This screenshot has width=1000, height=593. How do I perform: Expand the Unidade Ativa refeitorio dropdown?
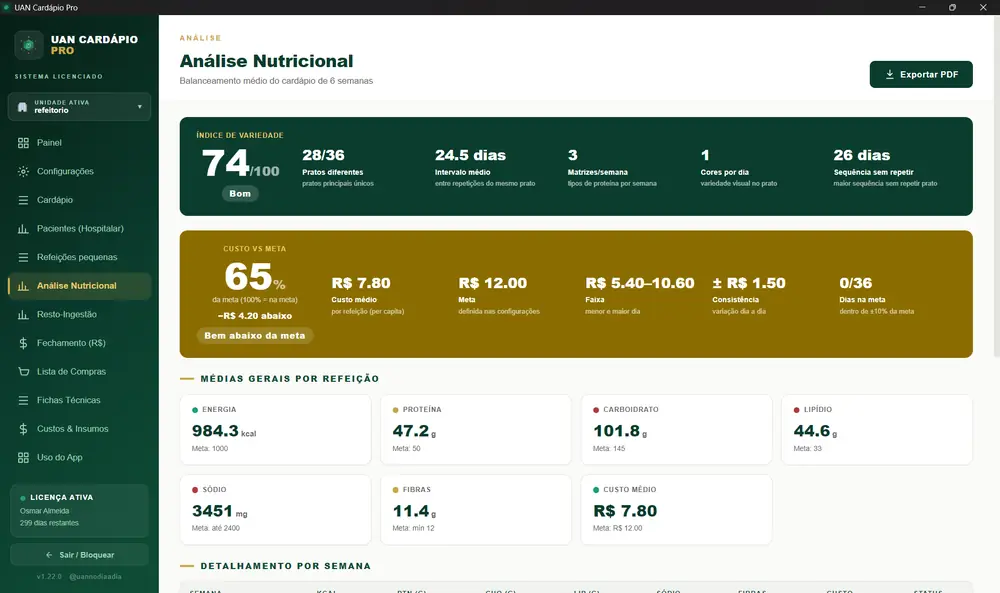(x=79, y=106)
